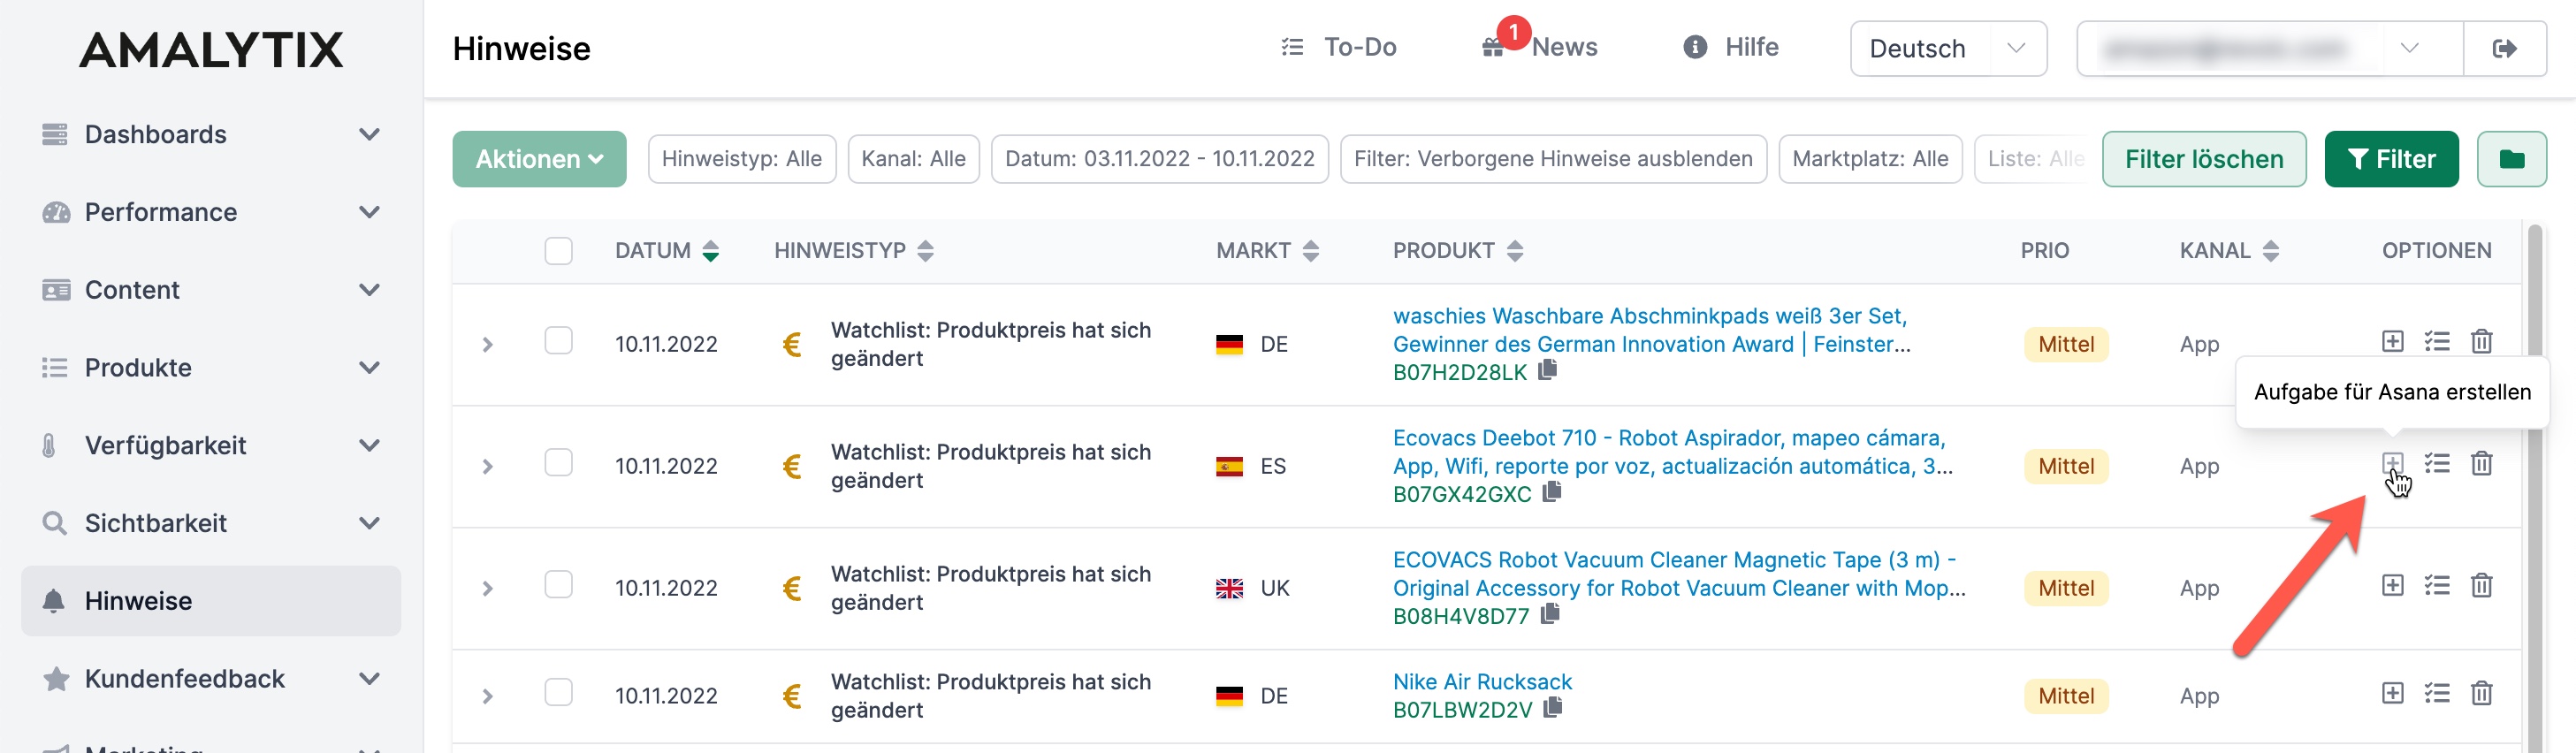Open the waschies Waschbare Abschminkpads product link
Image resolution: width=2576 pixels, height=753 pixels.
1651,330
